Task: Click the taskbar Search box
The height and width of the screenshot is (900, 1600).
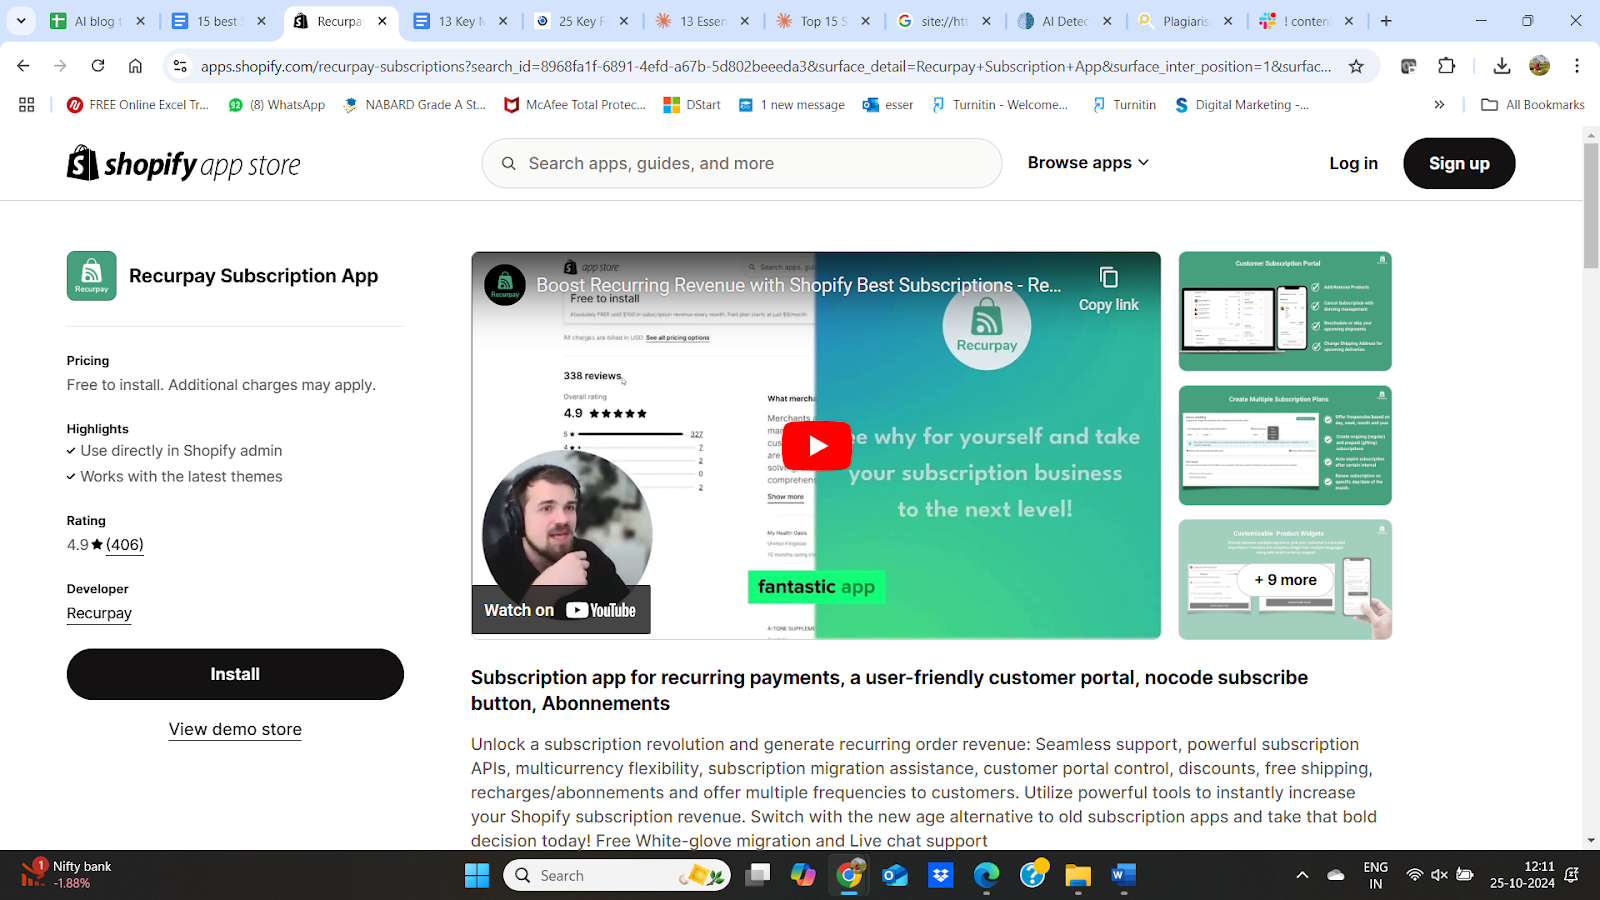Action: 617,875
